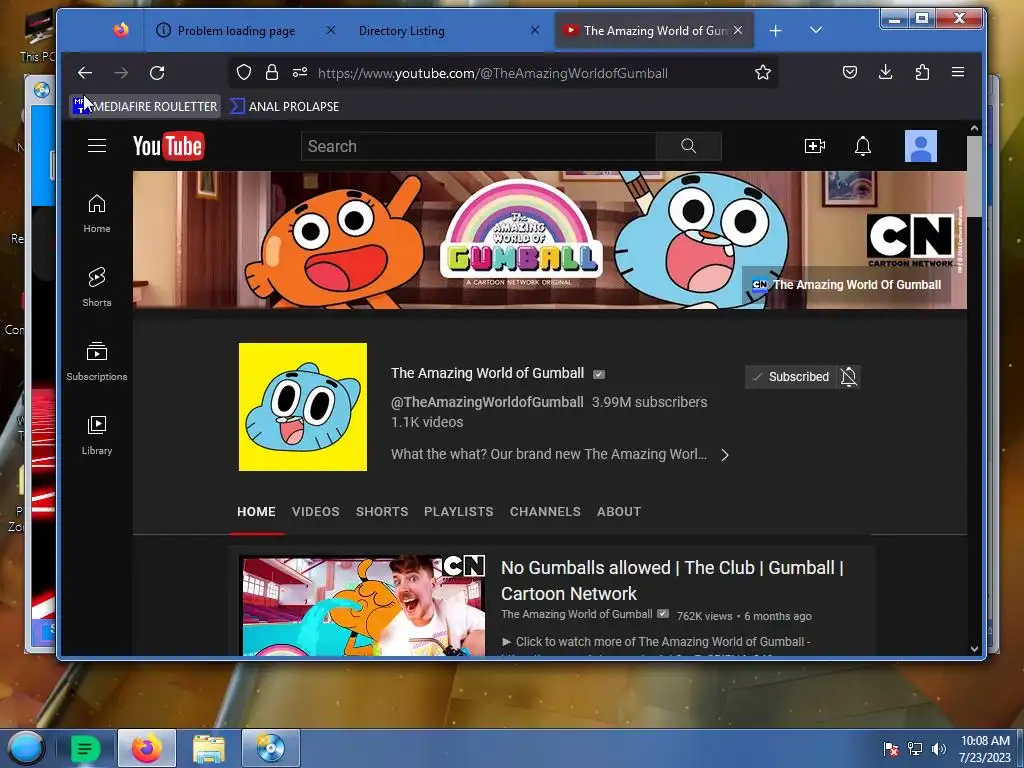
Task: Select the Directory Listing browser tab
Action: (x=402, y=31)
